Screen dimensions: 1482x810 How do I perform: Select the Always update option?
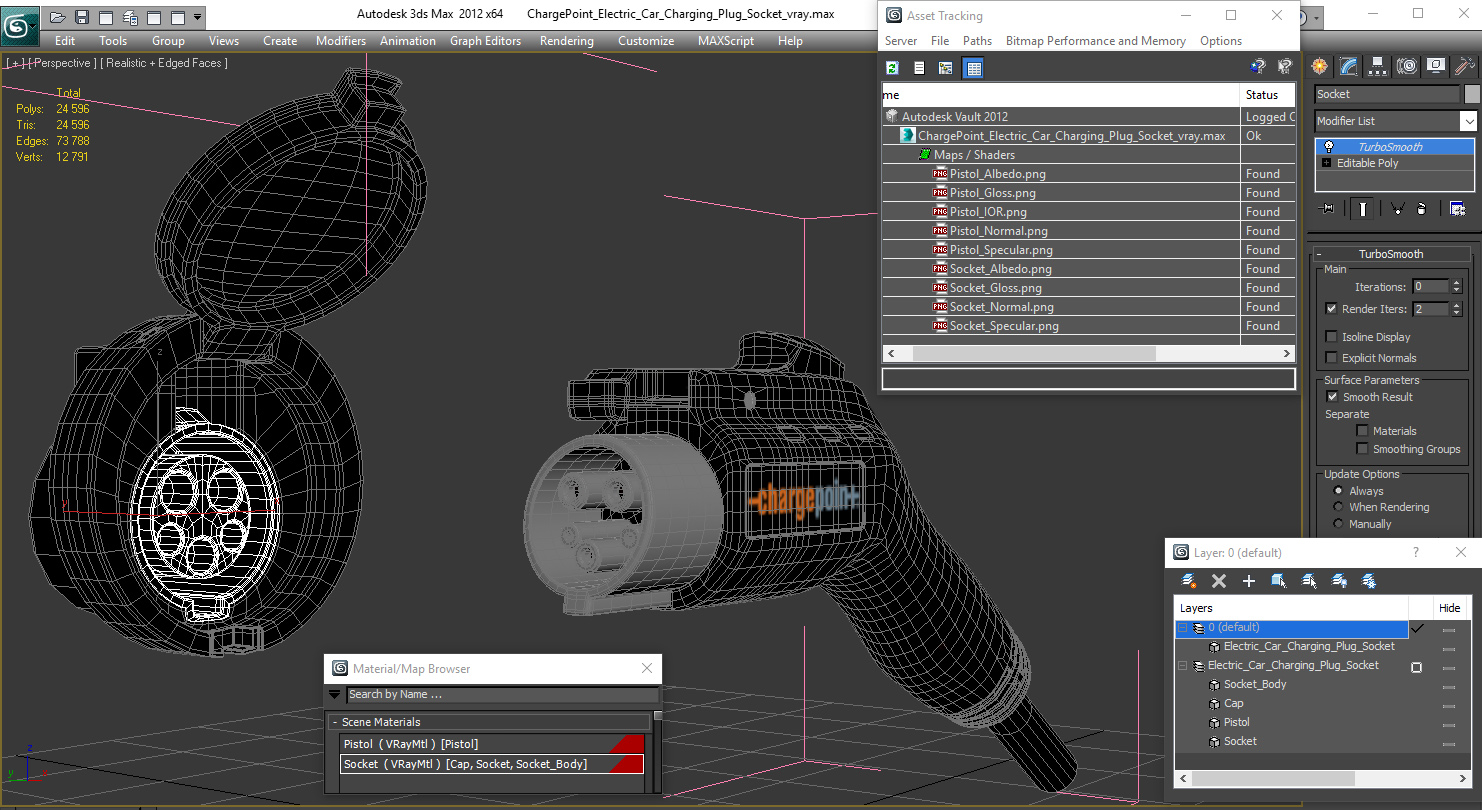pos(1339,491)
